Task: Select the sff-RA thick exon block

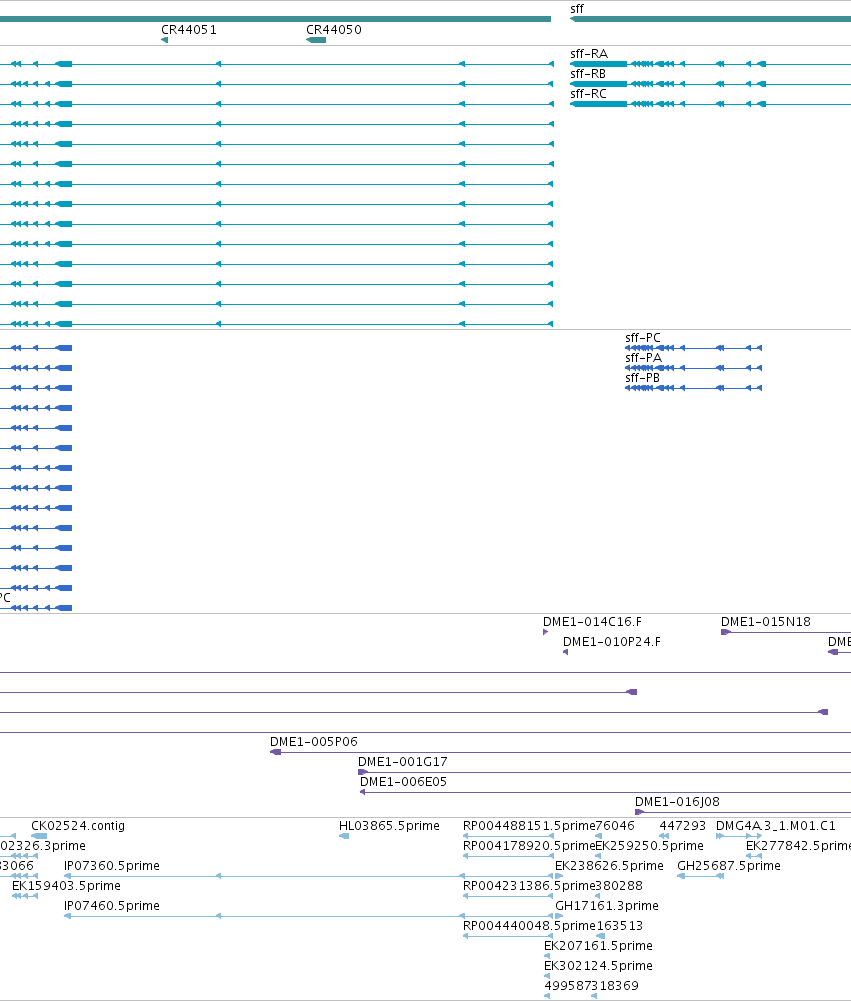Action: click(598, 64)
